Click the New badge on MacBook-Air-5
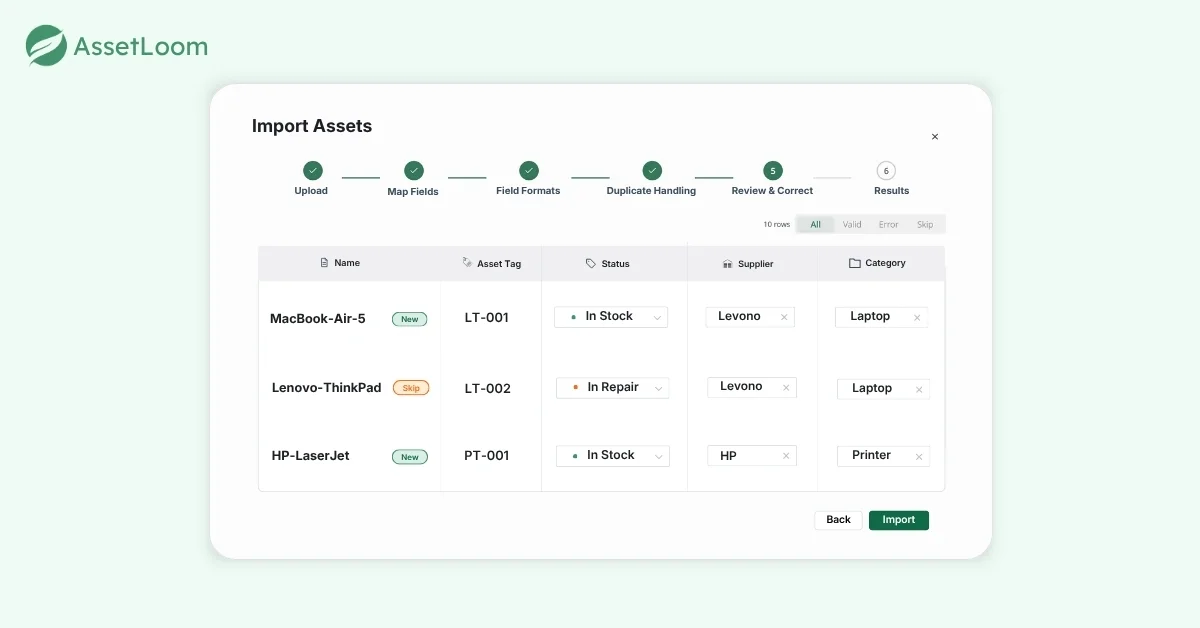The width and height of the screenshot is (1200, 628). pos(410,320)
